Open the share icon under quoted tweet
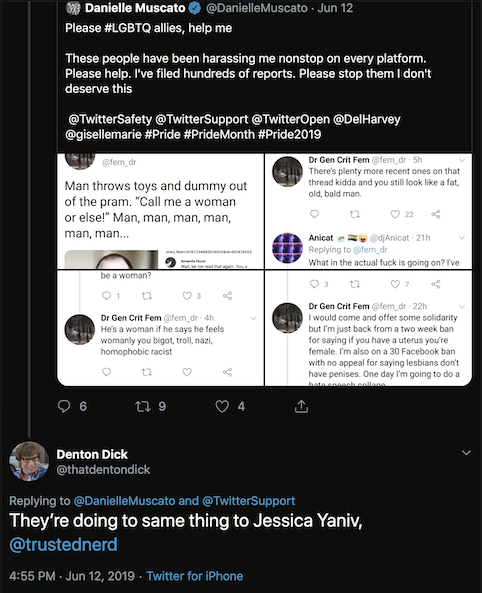Screen dimensions: 482x593 pos(301,407)
